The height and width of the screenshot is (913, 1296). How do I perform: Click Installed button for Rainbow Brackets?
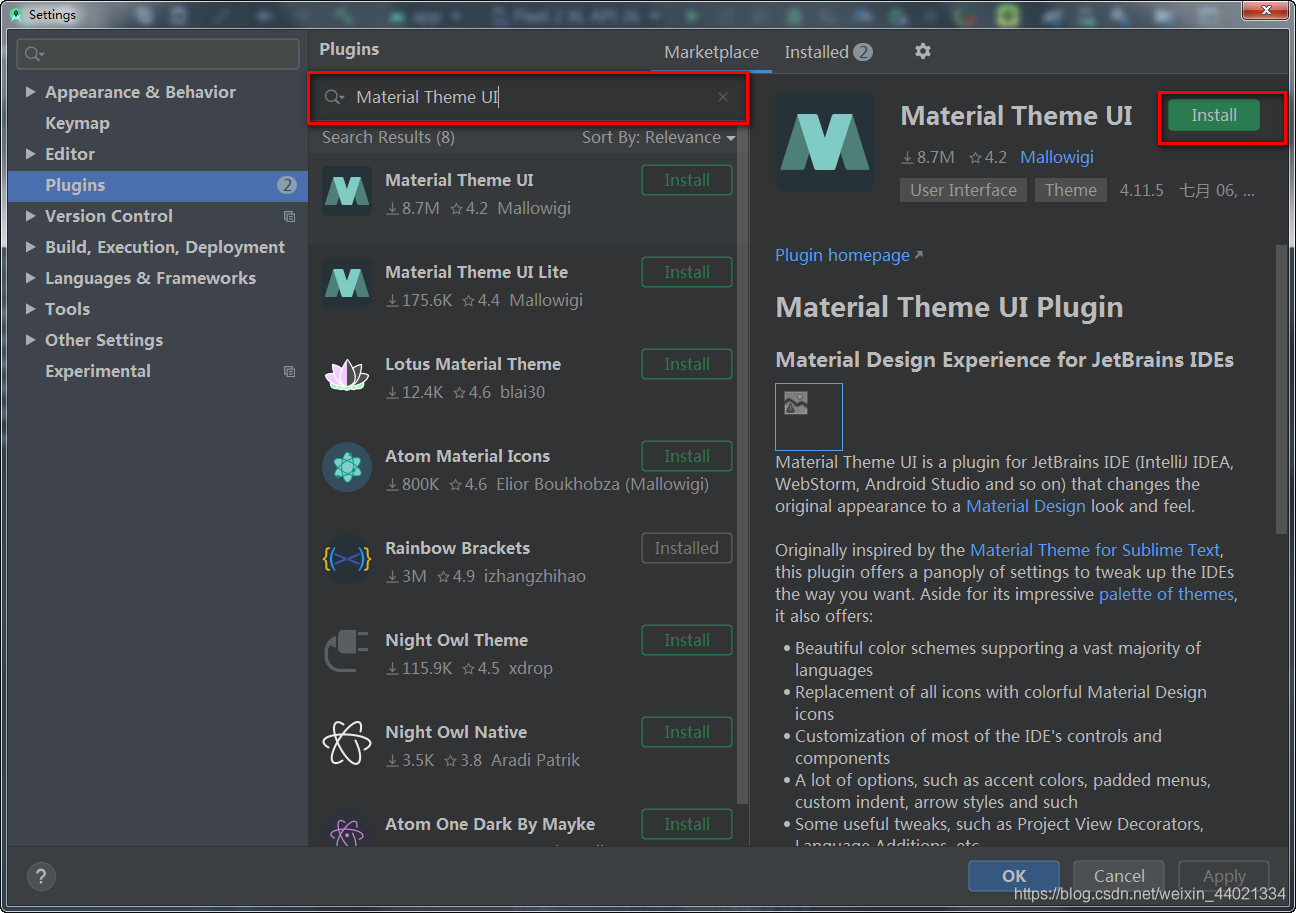tap(687, 548)
